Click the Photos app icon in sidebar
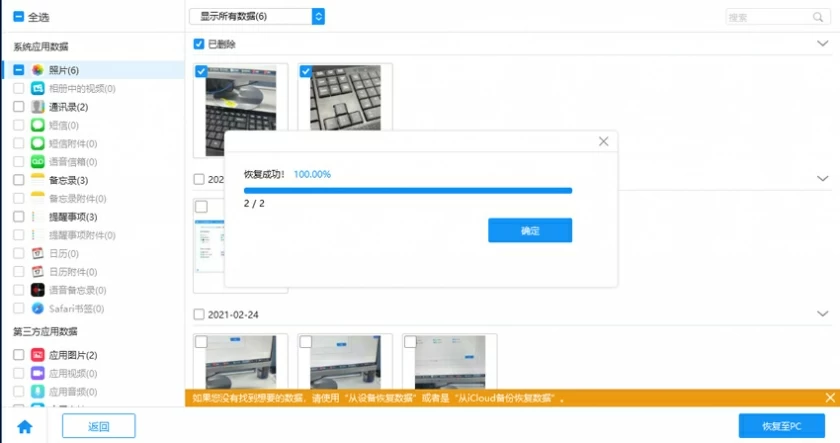The height and width of the screenshot is (443, 840). pos(38,70)
